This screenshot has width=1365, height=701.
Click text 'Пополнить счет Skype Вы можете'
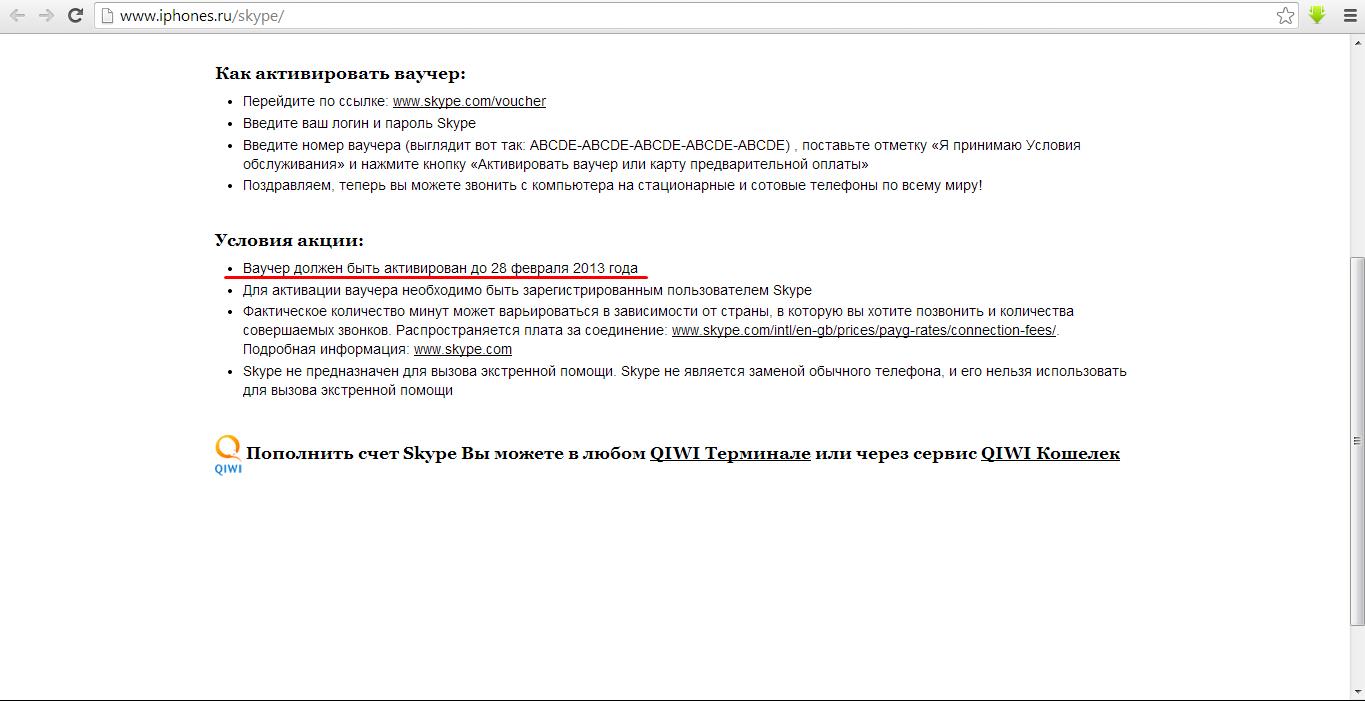(392, 453)
